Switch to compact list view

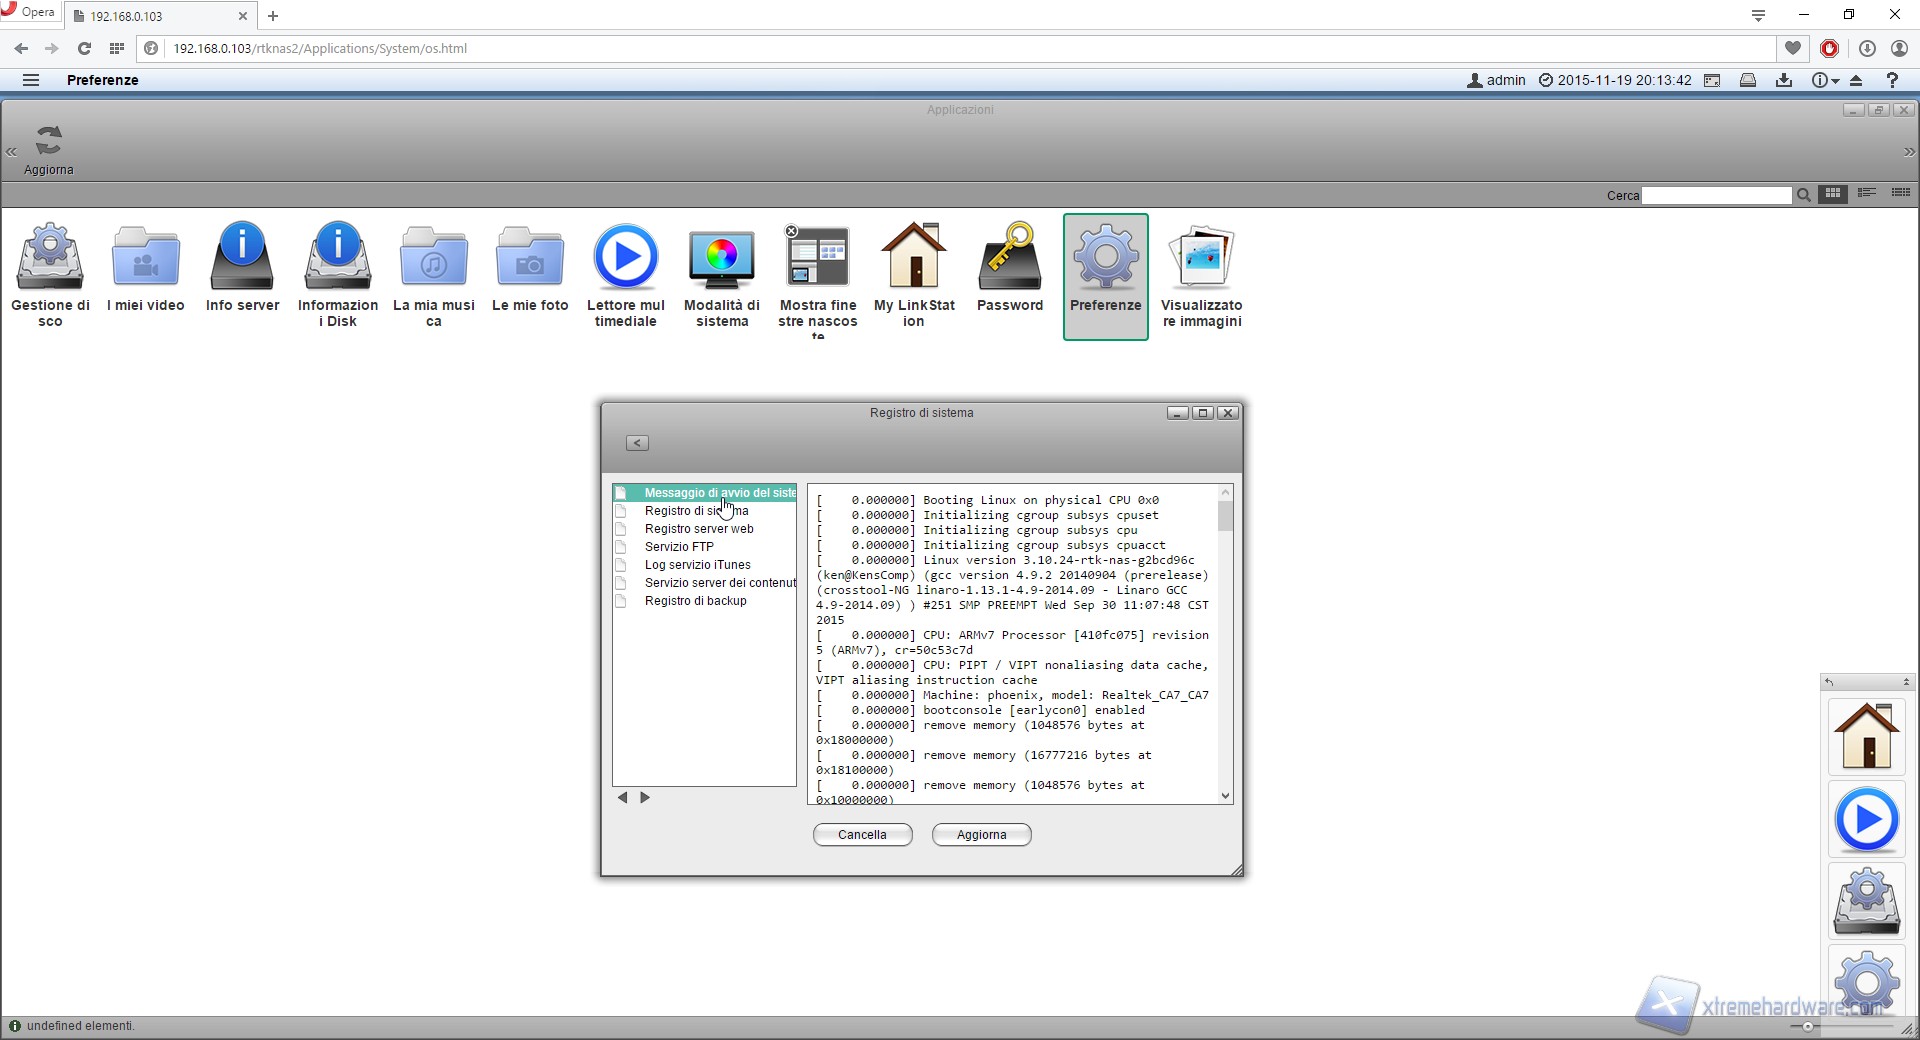(x=1901, y=194)
